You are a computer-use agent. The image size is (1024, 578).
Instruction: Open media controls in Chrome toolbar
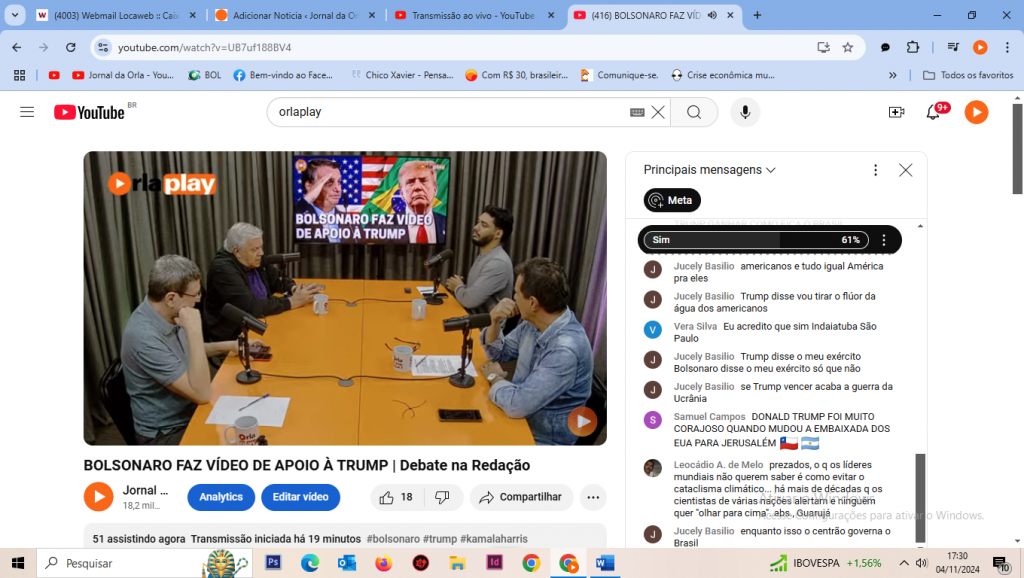(953, 48)
